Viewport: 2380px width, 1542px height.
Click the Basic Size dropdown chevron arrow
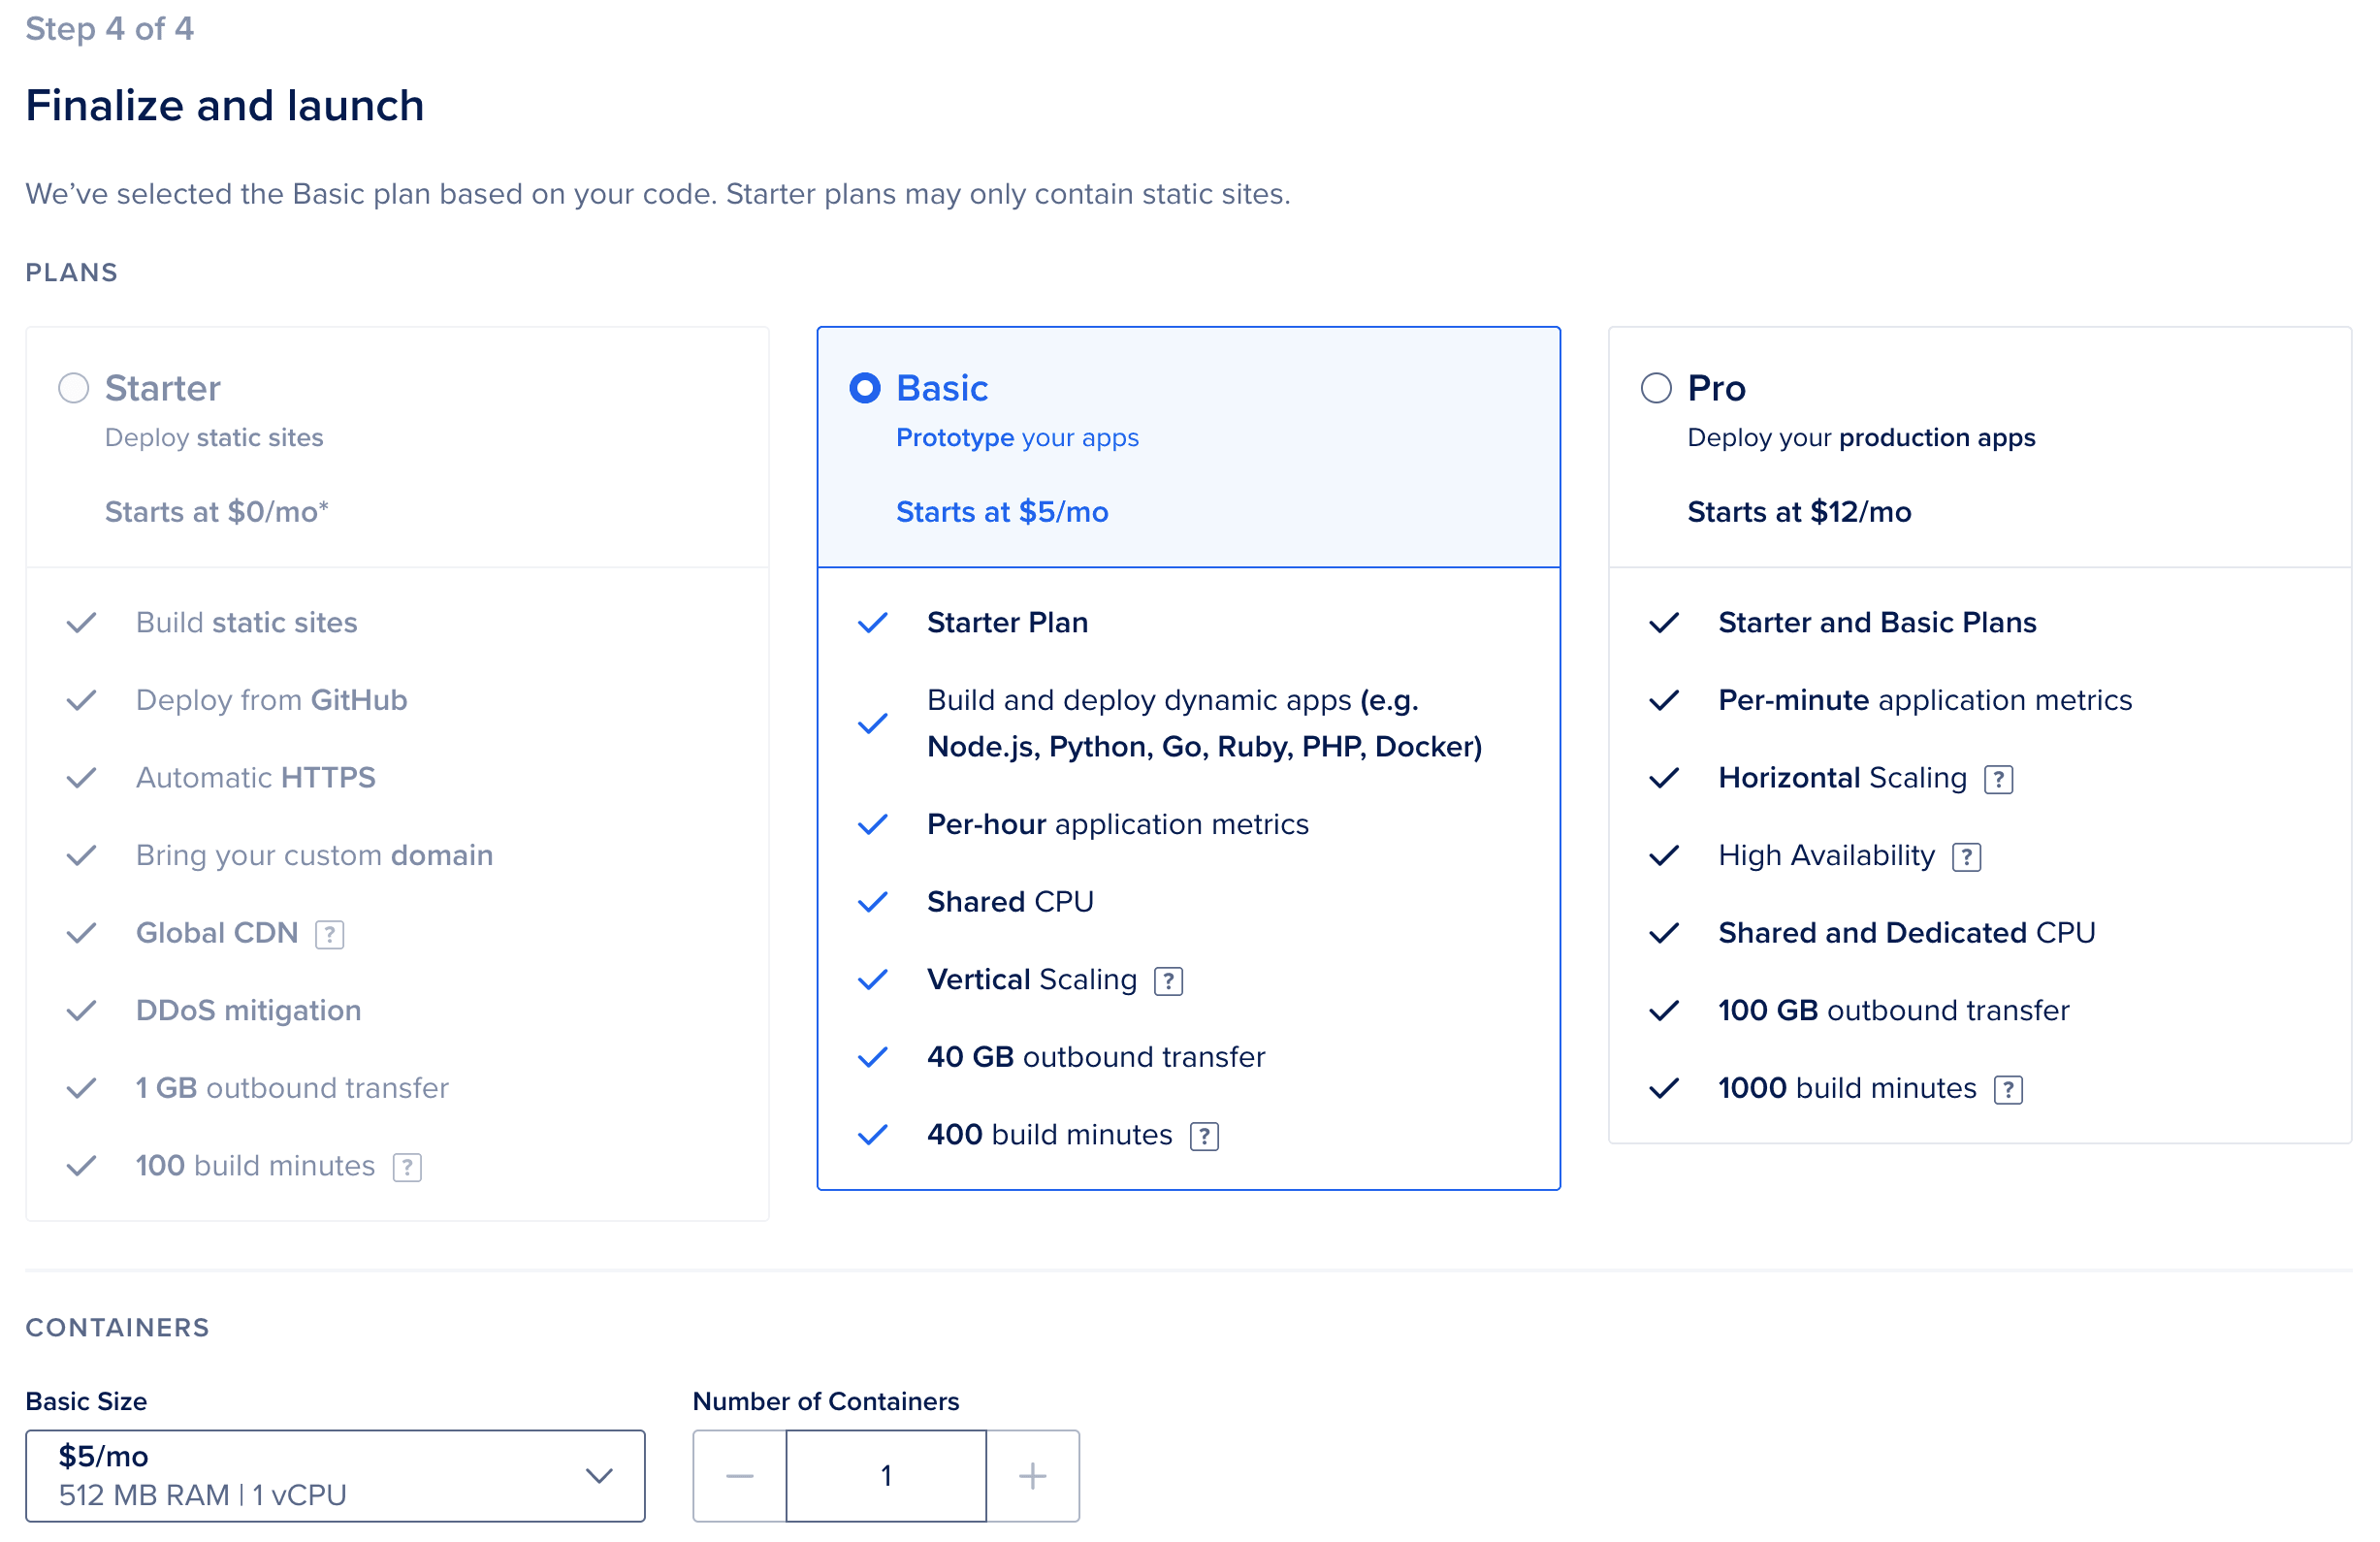(599, 1476)
